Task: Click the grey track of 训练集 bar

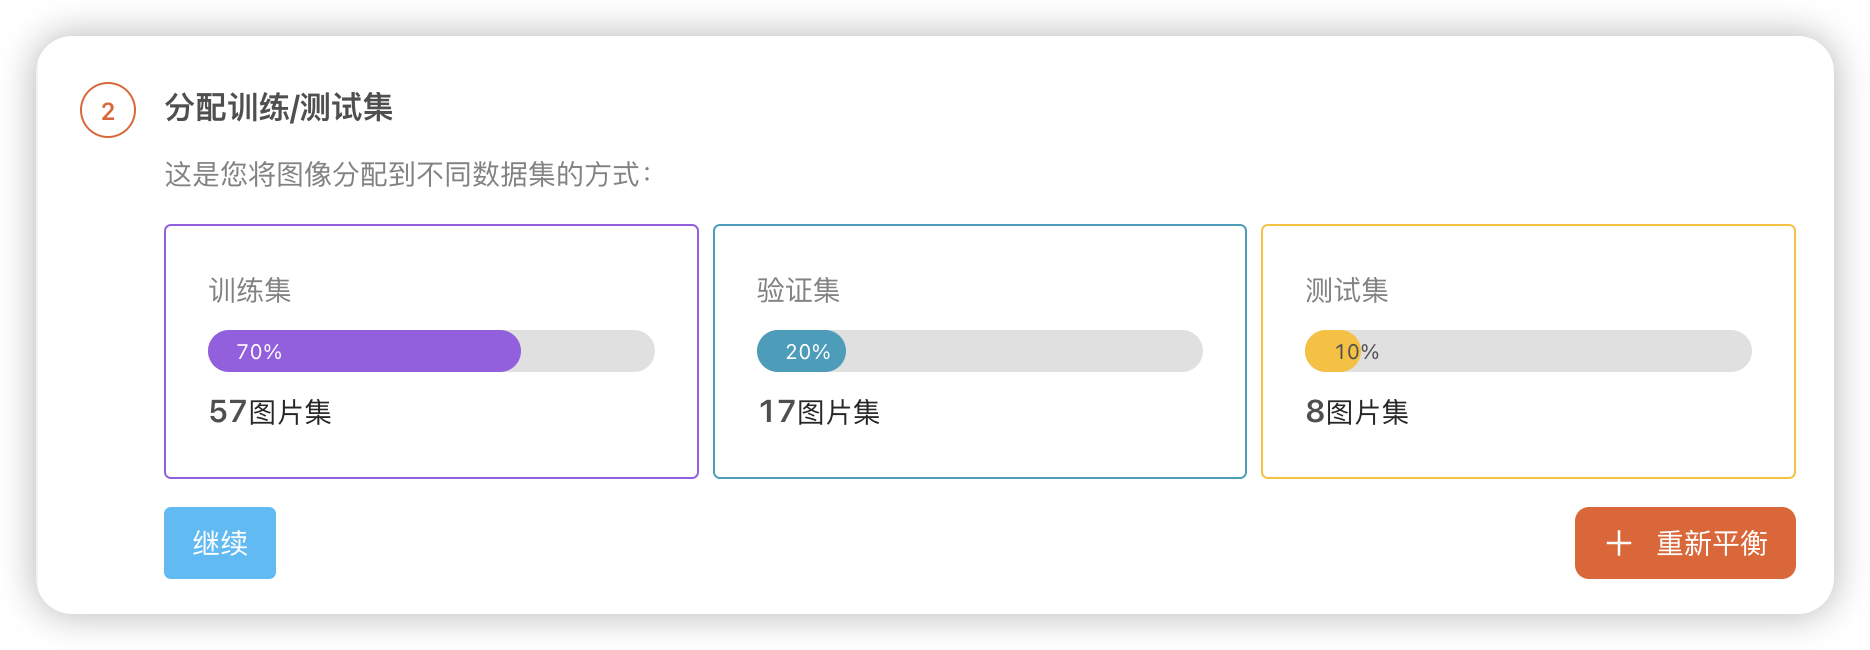Action: coord(588,351)
